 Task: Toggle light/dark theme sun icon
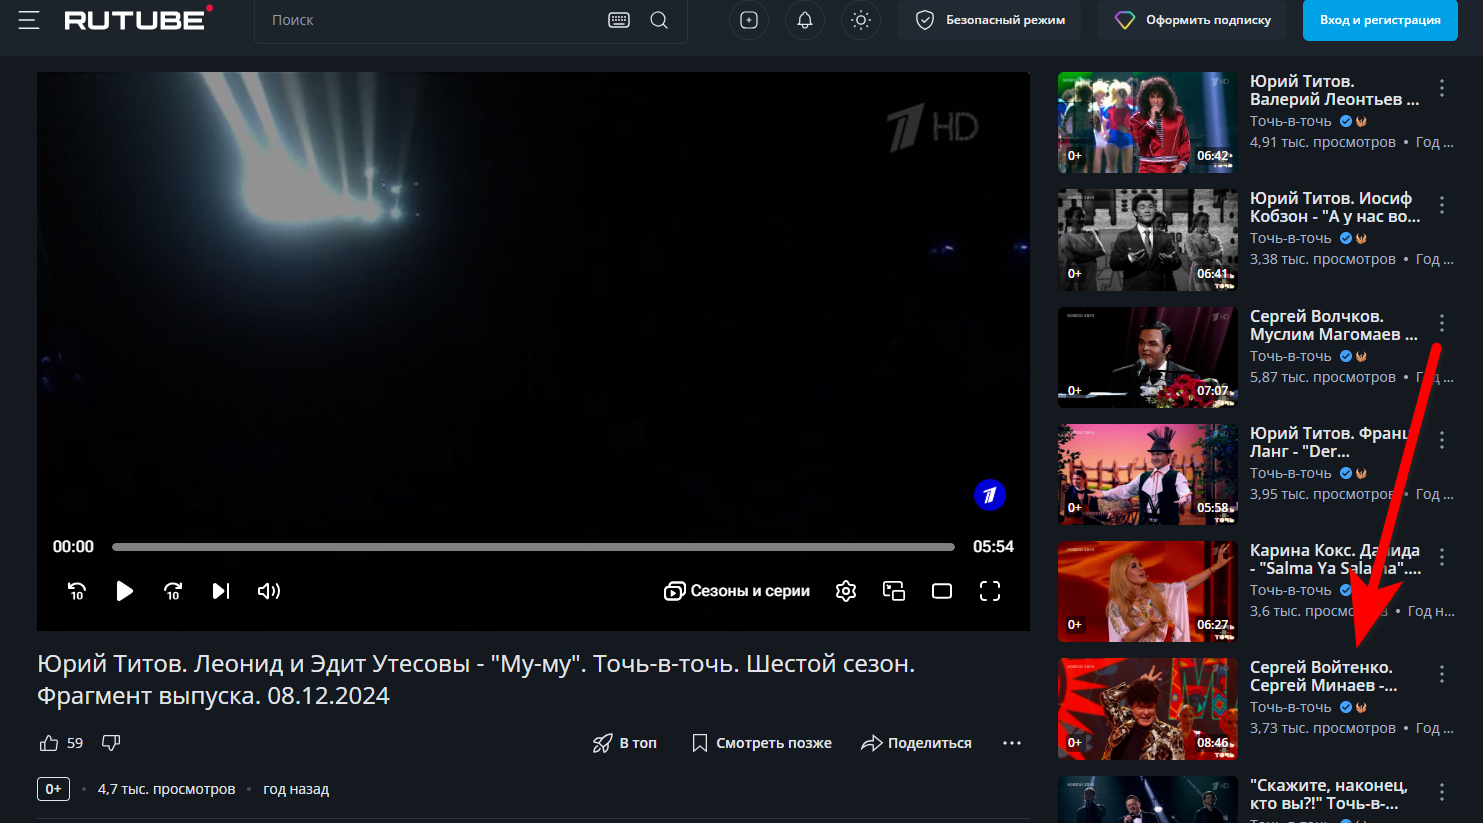pos(861,20)
